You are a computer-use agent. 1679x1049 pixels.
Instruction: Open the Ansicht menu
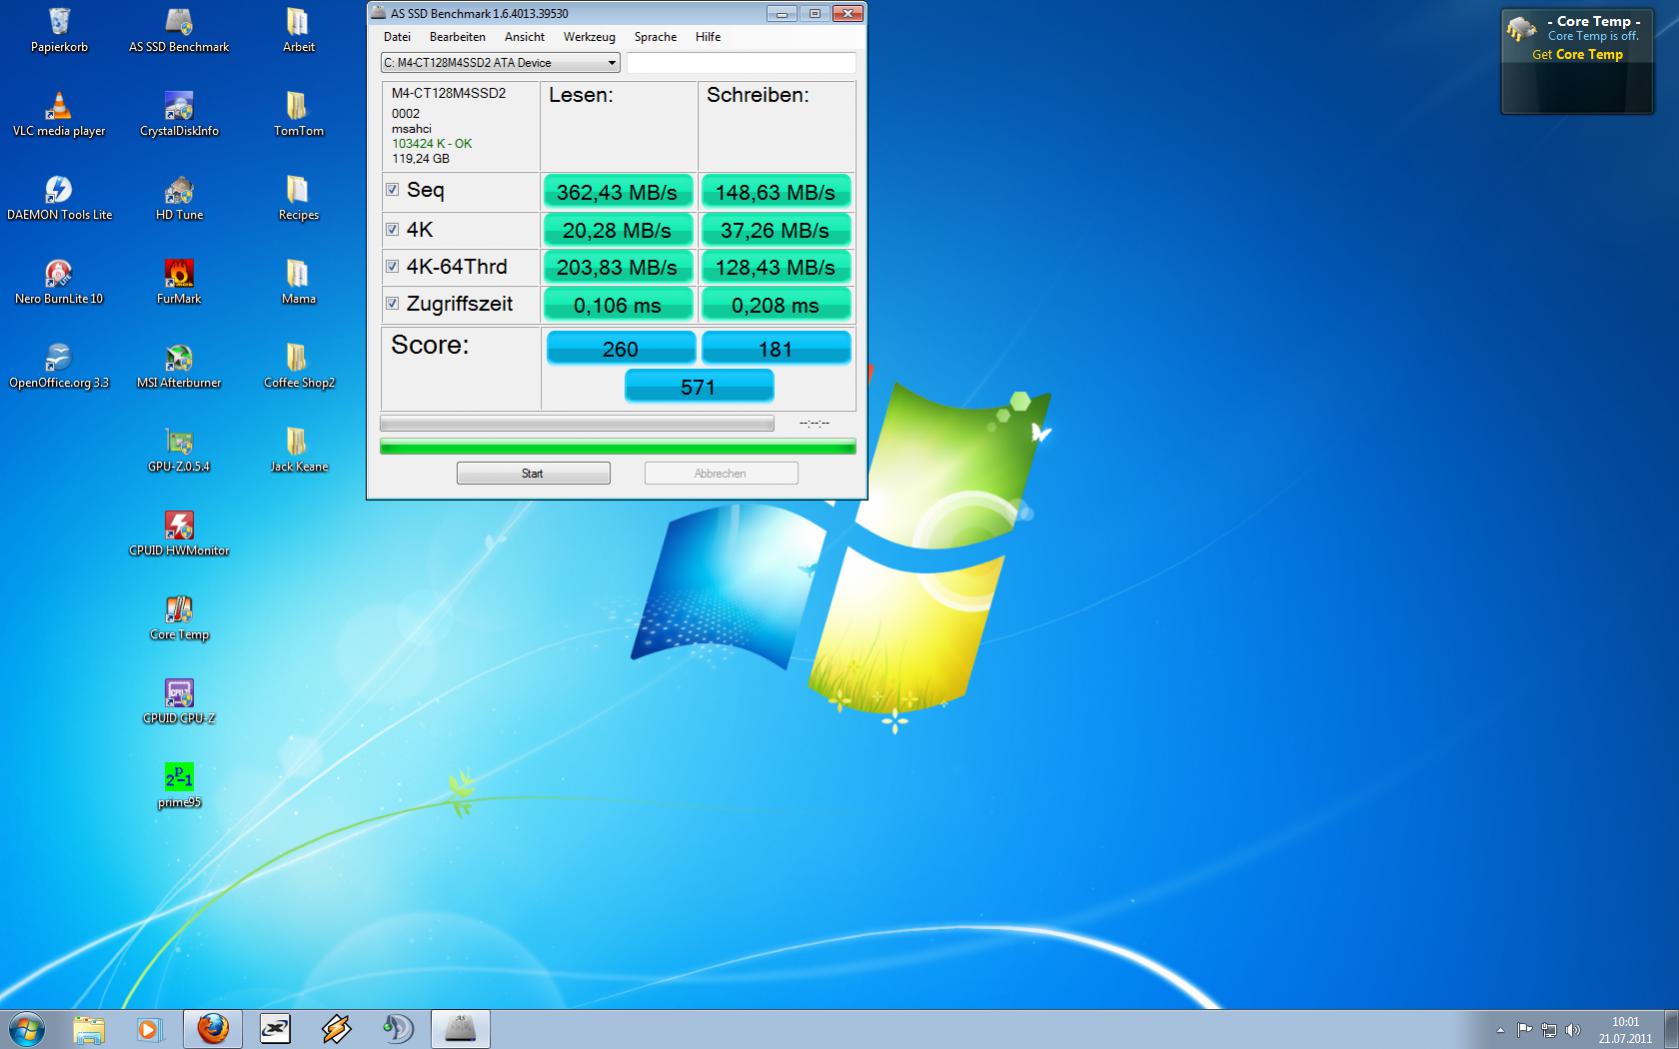[525, 37]
